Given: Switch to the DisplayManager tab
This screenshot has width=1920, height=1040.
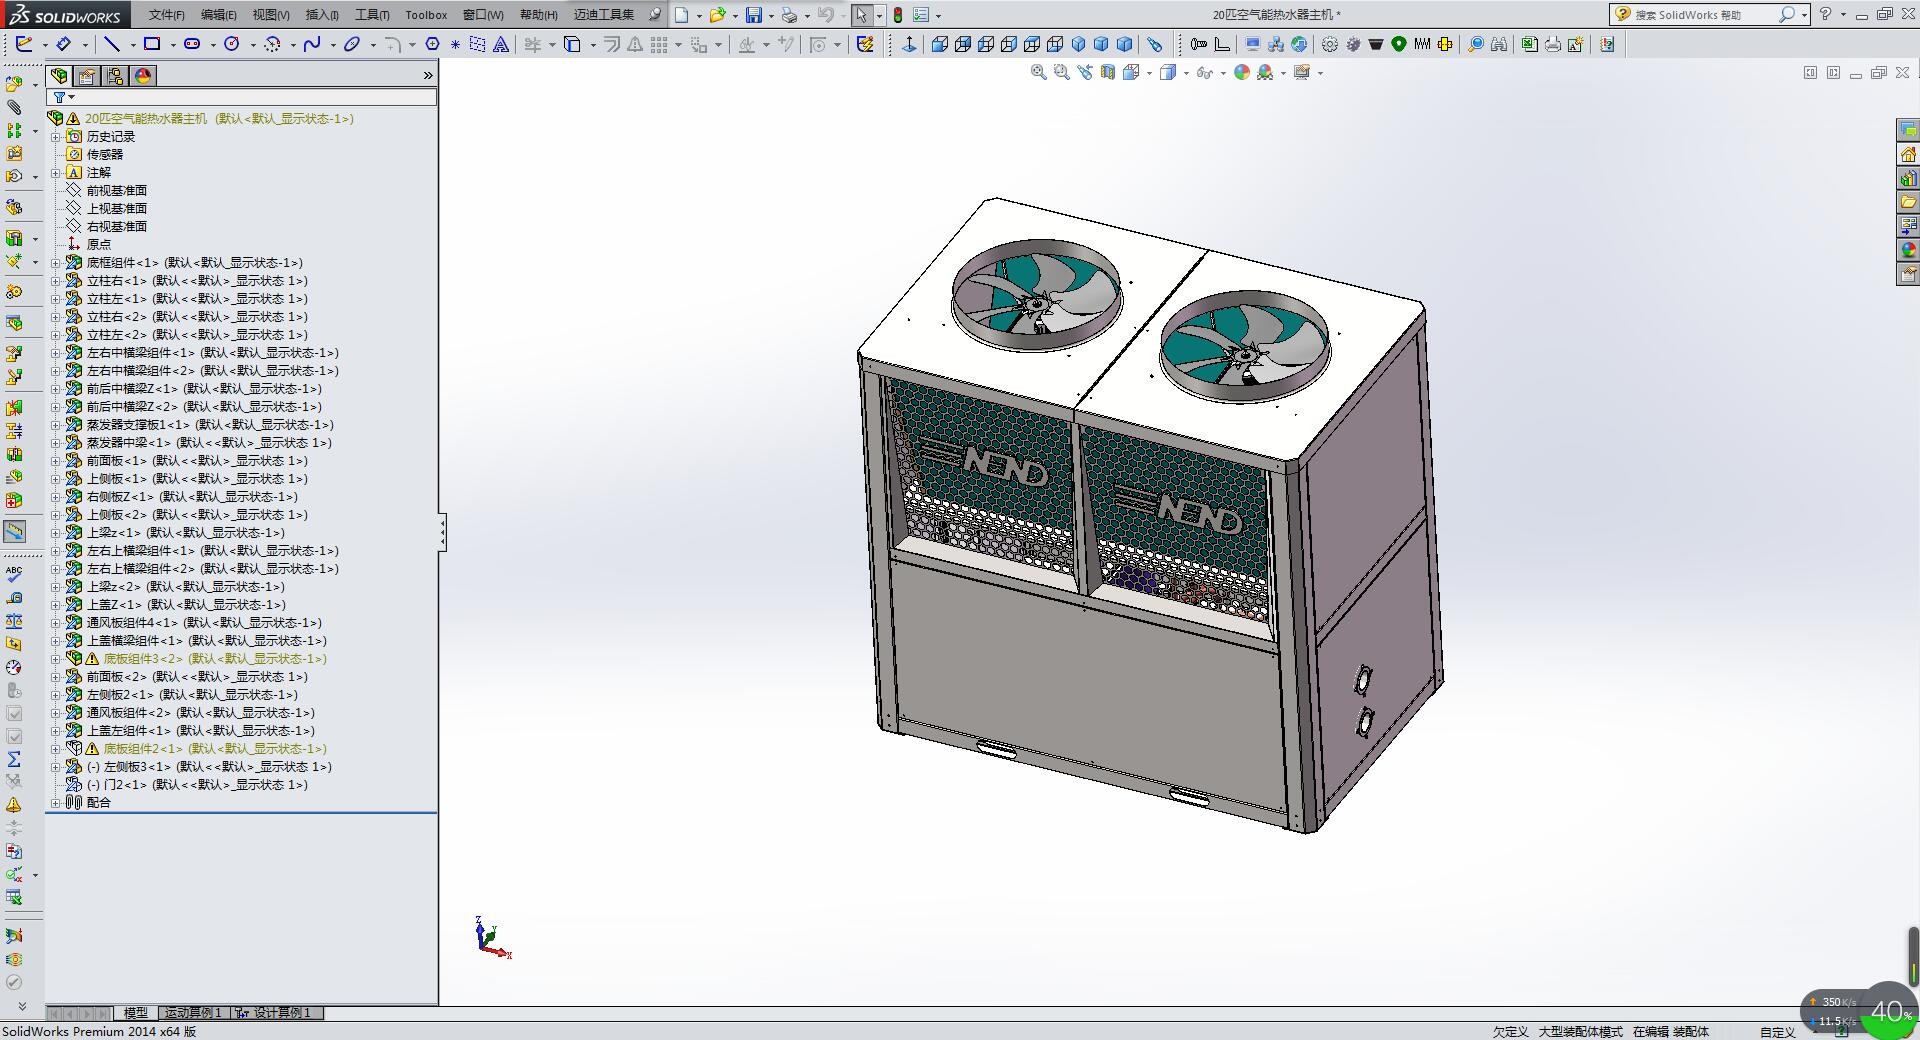Looking at the screenshot, I should point(143,76).
